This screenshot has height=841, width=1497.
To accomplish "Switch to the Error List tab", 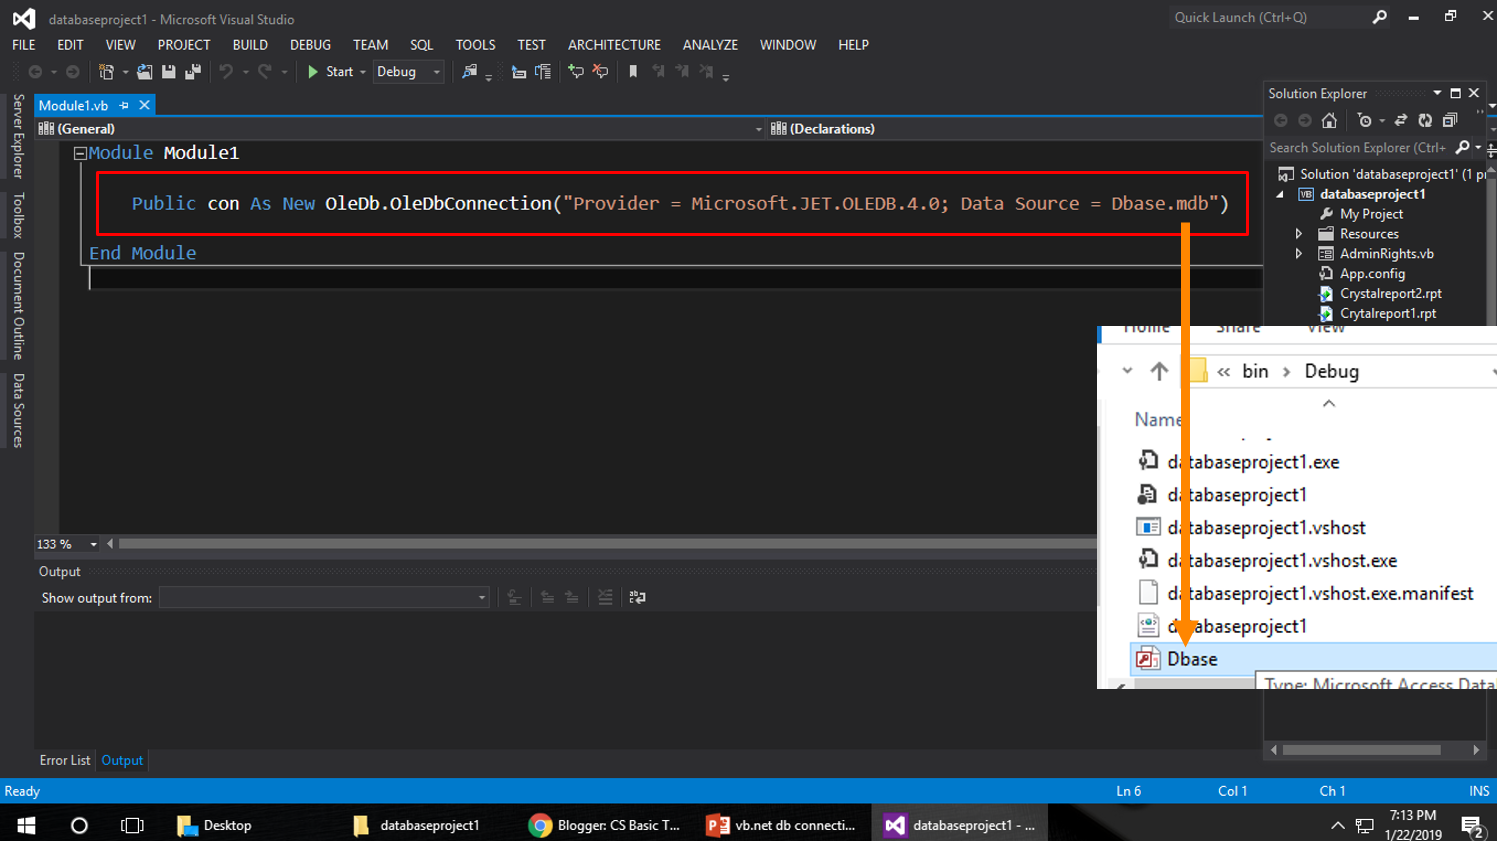I will pos(65,761).
